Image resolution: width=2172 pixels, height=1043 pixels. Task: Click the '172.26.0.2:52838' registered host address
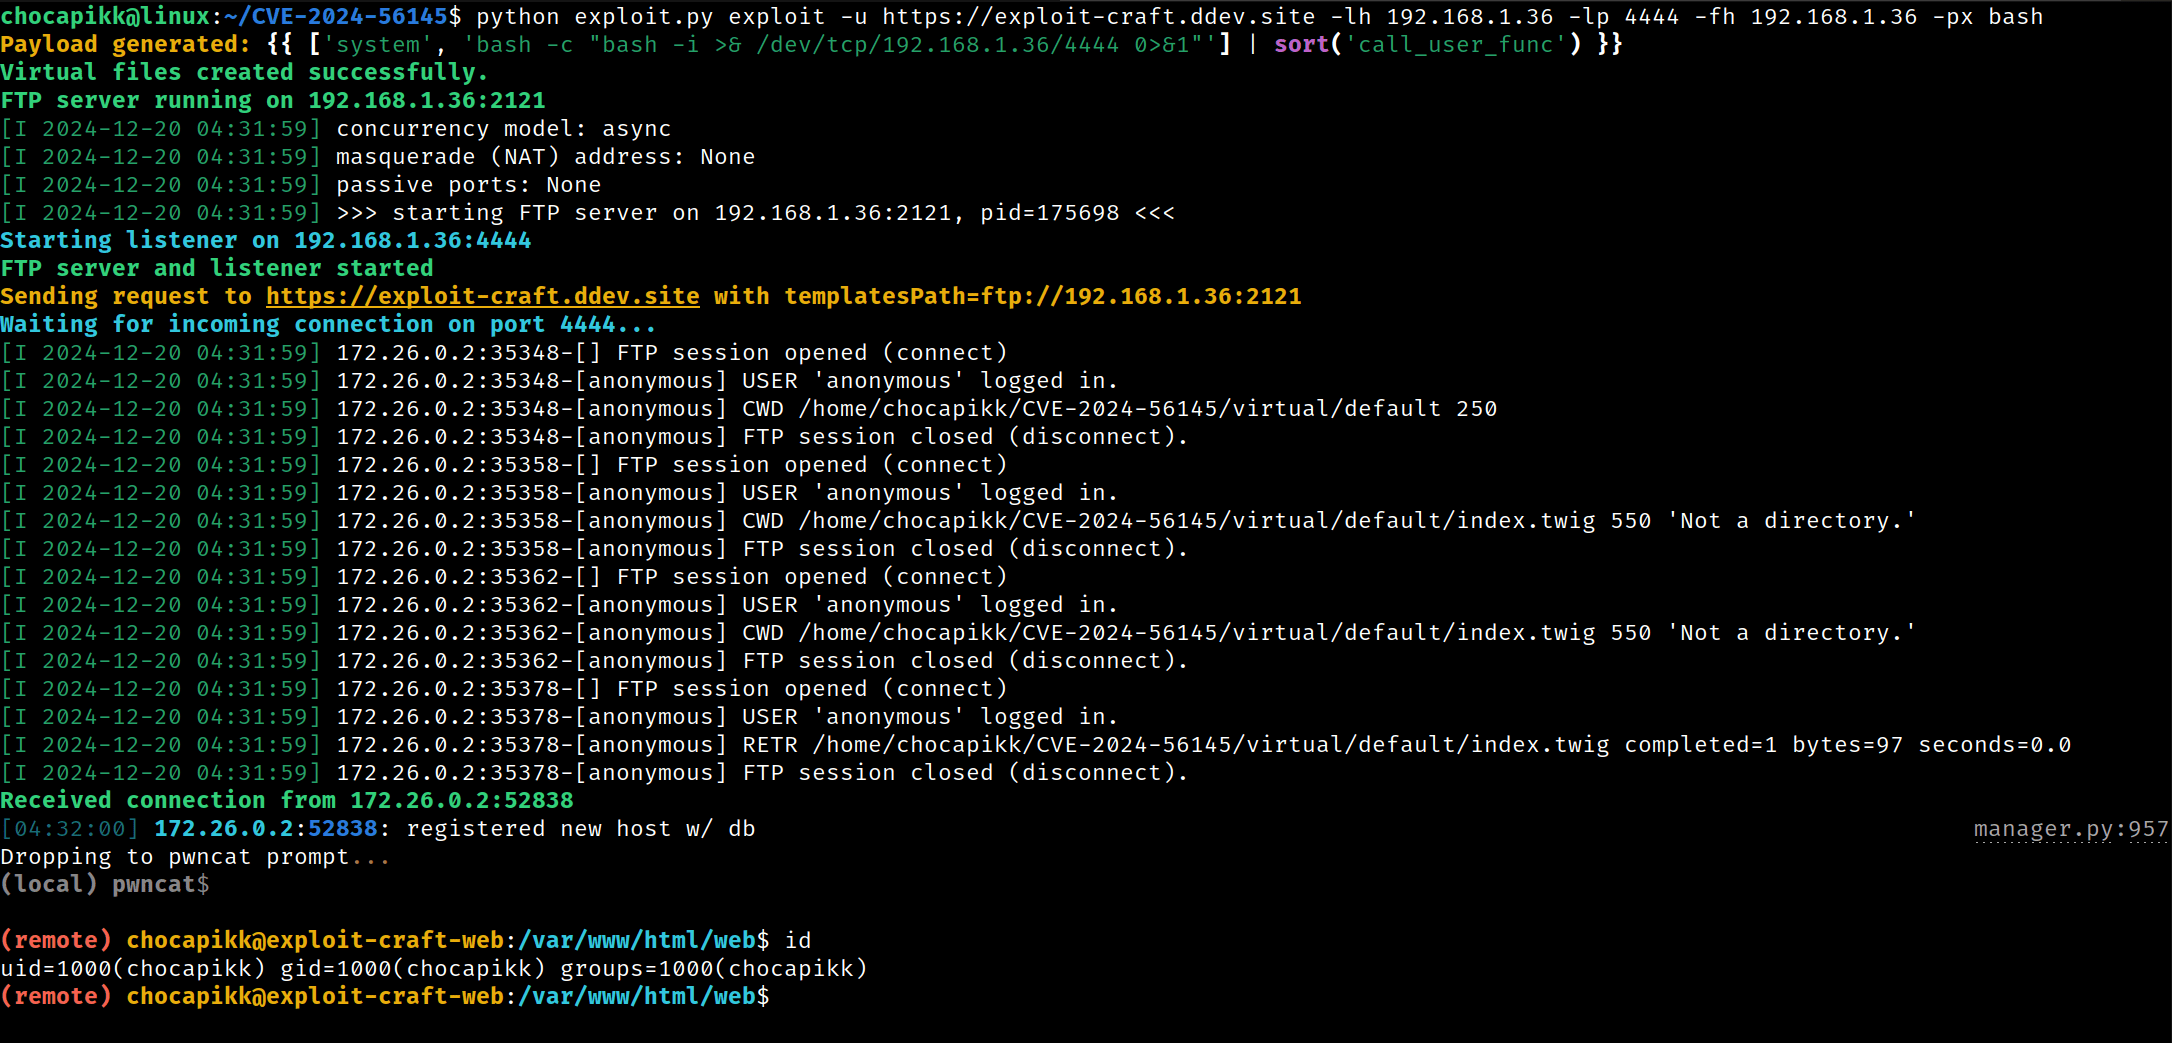tap(266, 829)
